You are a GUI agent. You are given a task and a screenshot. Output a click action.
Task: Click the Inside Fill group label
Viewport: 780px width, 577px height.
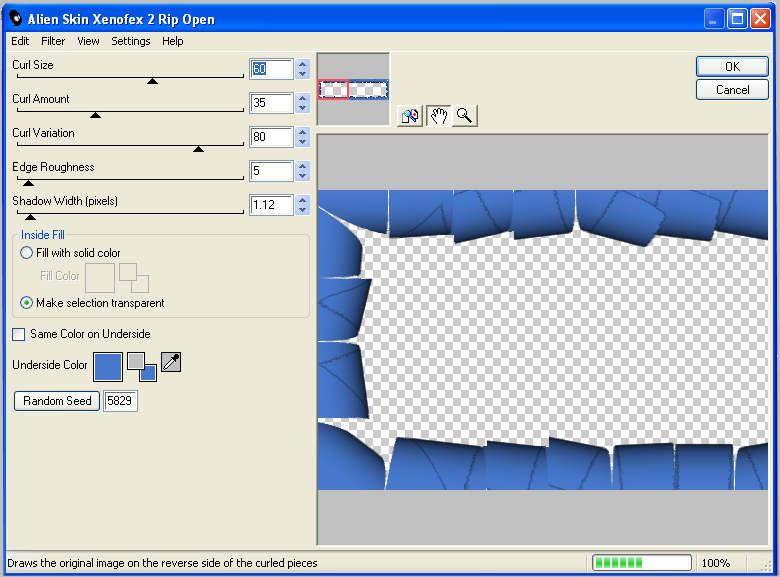click(43, 235)
